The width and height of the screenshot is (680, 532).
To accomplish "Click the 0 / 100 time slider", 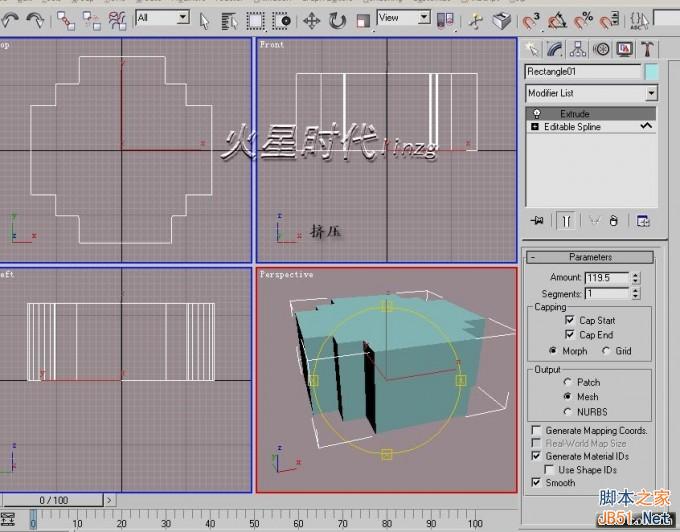I will point(53,500).
